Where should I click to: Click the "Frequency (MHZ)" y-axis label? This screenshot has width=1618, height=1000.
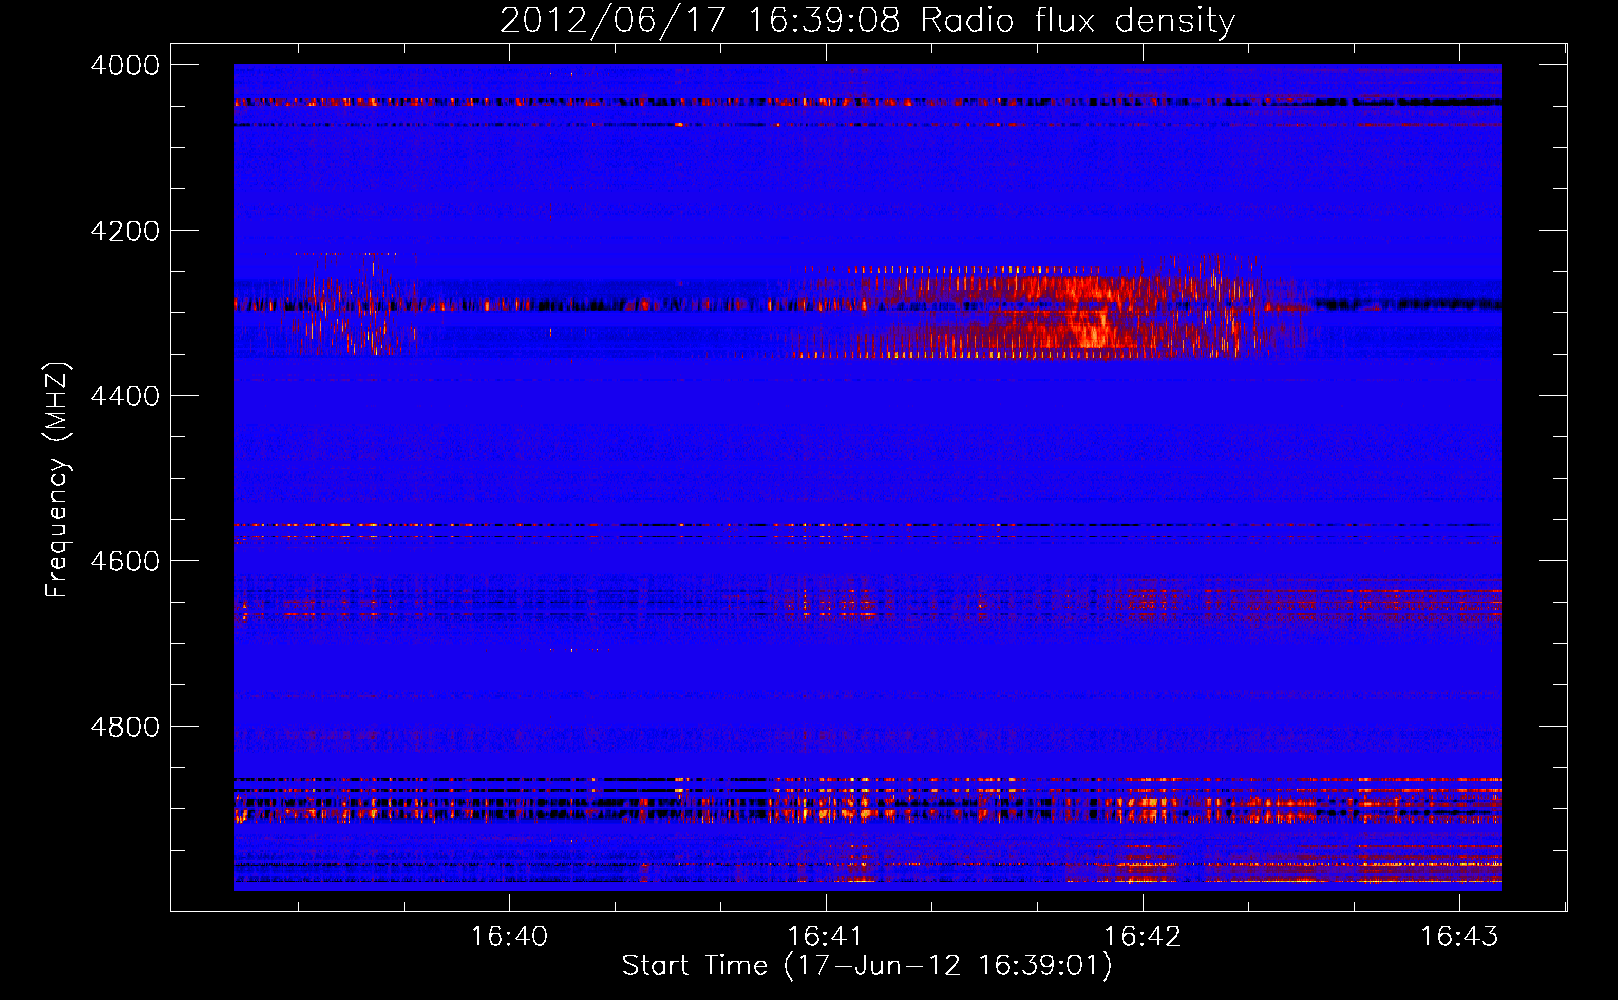tap(57, 480)
